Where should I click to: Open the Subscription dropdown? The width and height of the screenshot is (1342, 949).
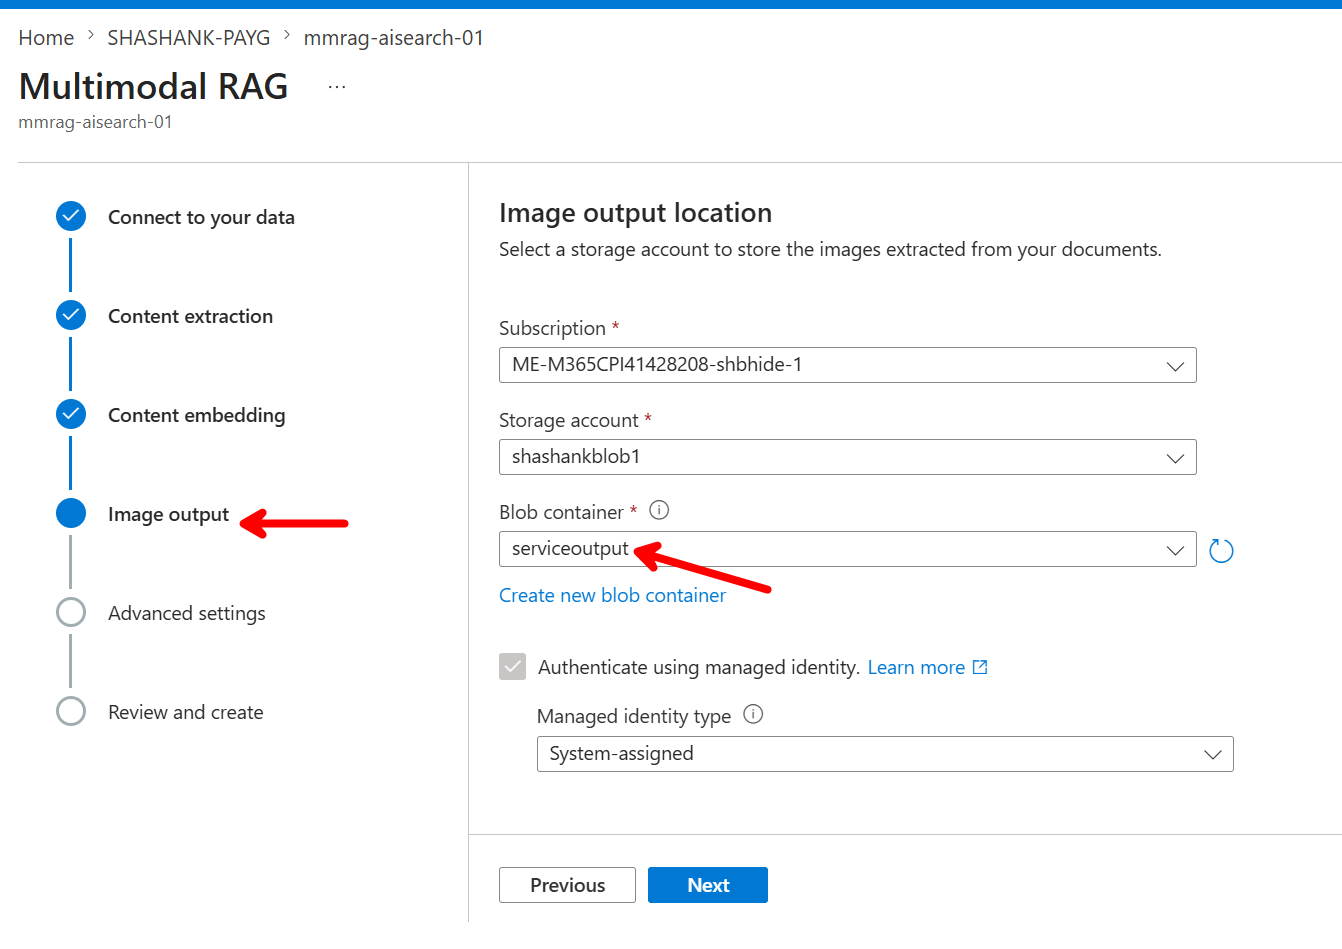[x=848, y=365]
